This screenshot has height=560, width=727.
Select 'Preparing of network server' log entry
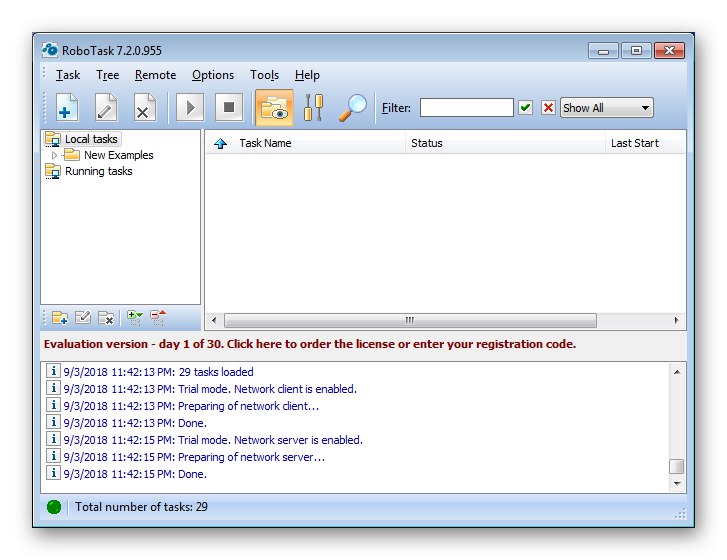(194, 457)
